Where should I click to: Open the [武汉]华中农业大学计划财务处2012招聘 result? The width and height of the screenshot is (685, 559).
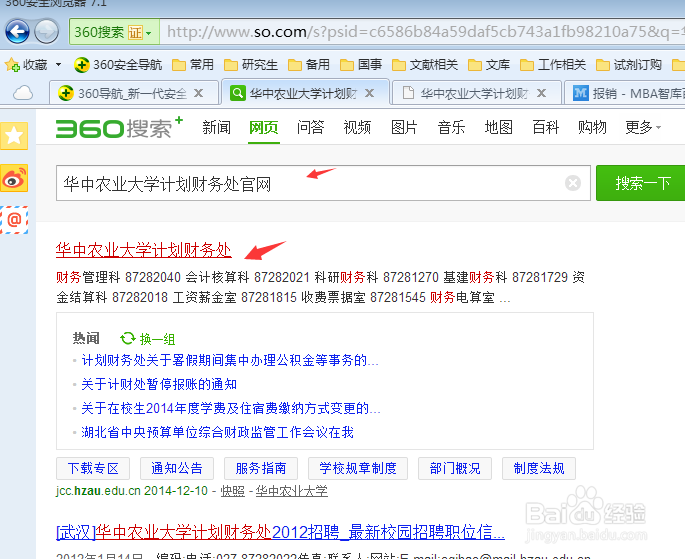280,532
